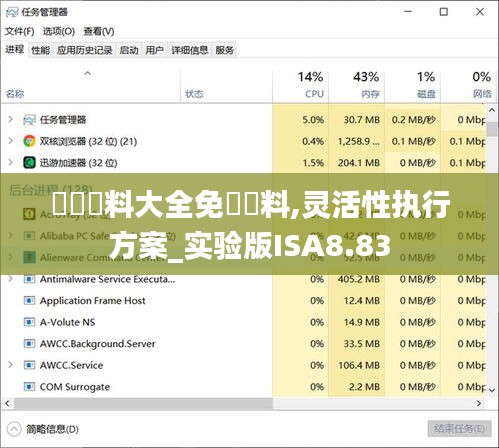
Task: Select the Application Frame Host icon
Action: coord(29,301)
